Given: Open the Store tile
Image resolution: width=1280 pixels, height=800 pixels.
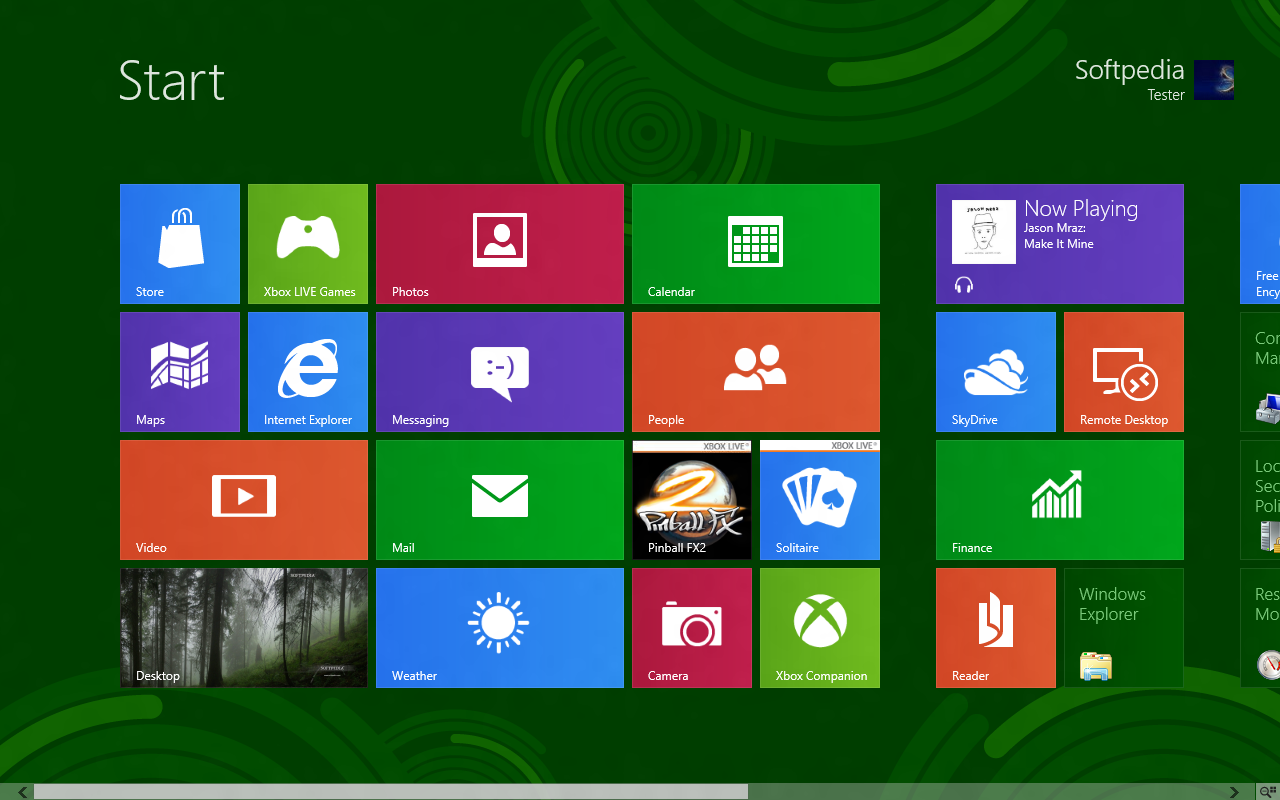Looking at the screenshot, I should tap(180, 243).
